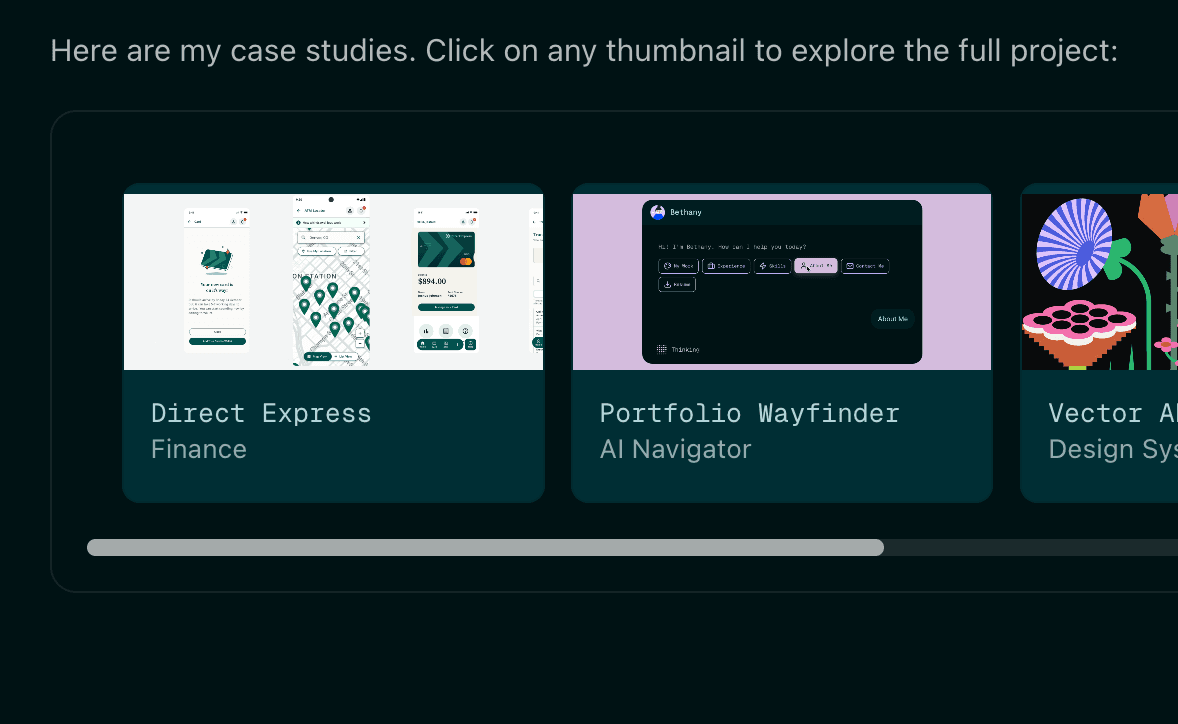Click the case studies intro sentence
This screenshot has width=1178, height=724.
point(584,51)
